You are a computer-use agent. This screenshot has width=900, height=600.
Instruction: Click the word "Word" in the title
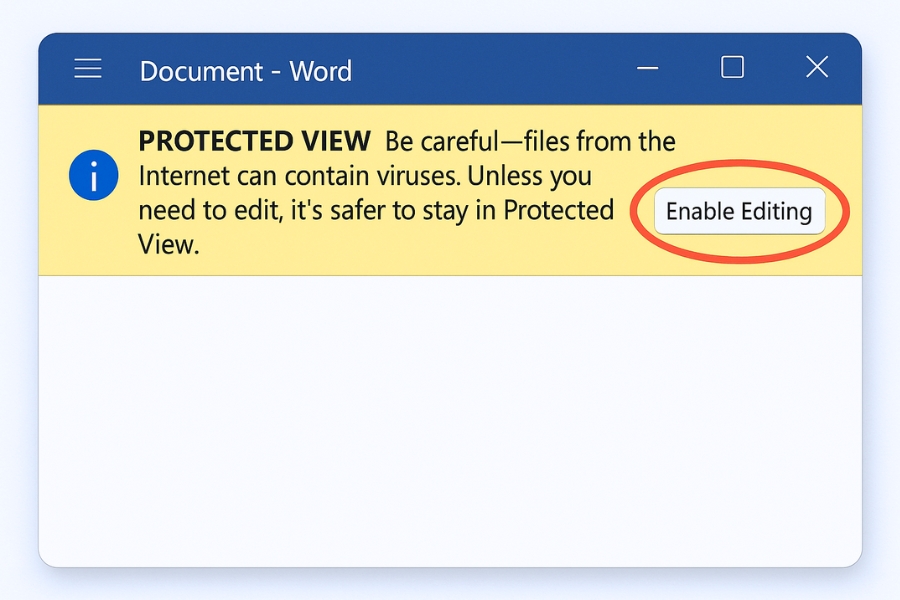(x=321, y=71)
